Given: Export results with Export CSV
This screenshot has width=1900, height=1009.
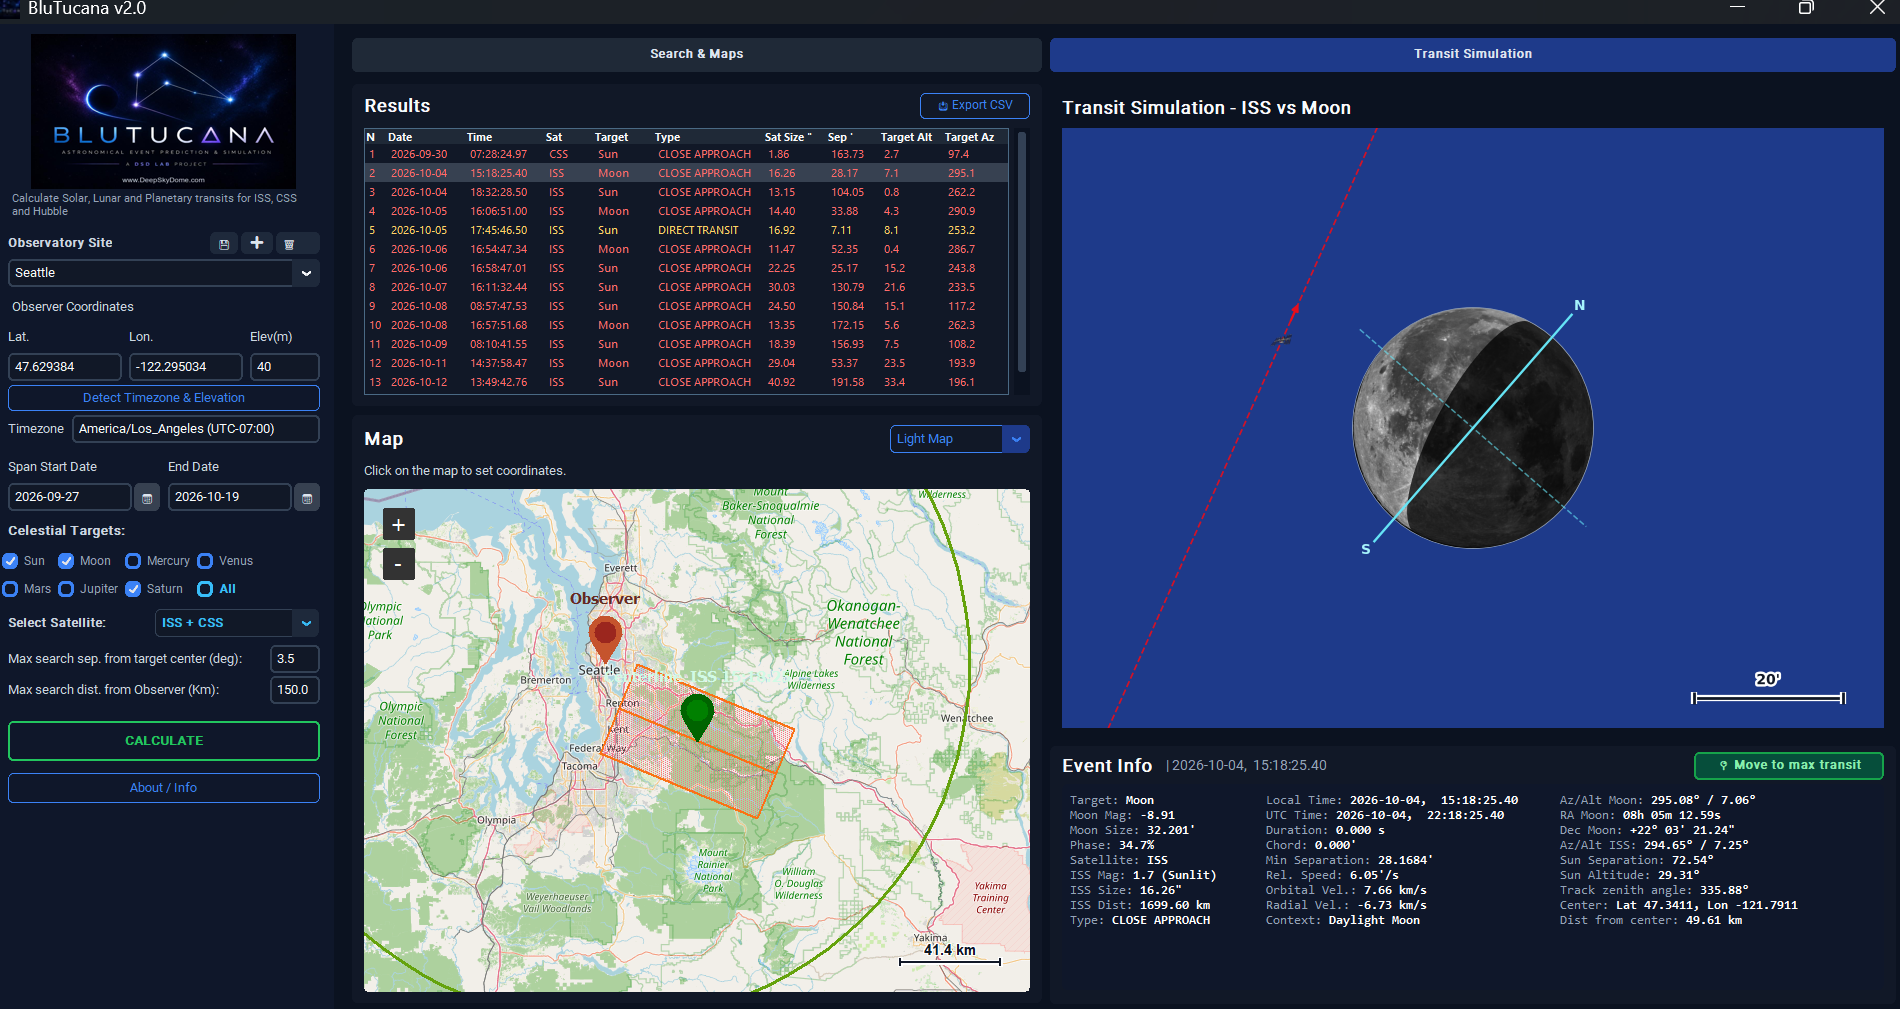Looking at the screenshot, I should [x=975, y=105].
